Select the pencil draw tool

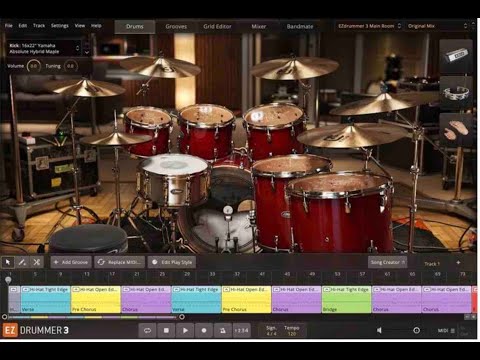(x=22, y=262)
